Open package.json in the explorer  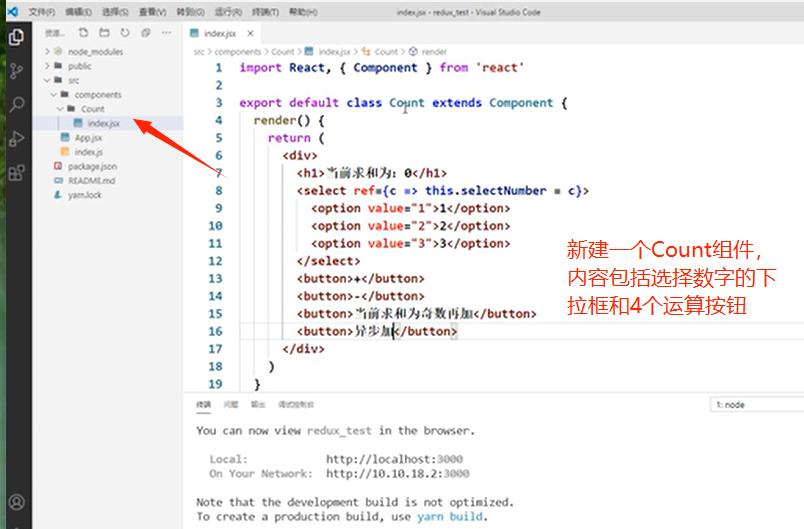coord(92,166)
